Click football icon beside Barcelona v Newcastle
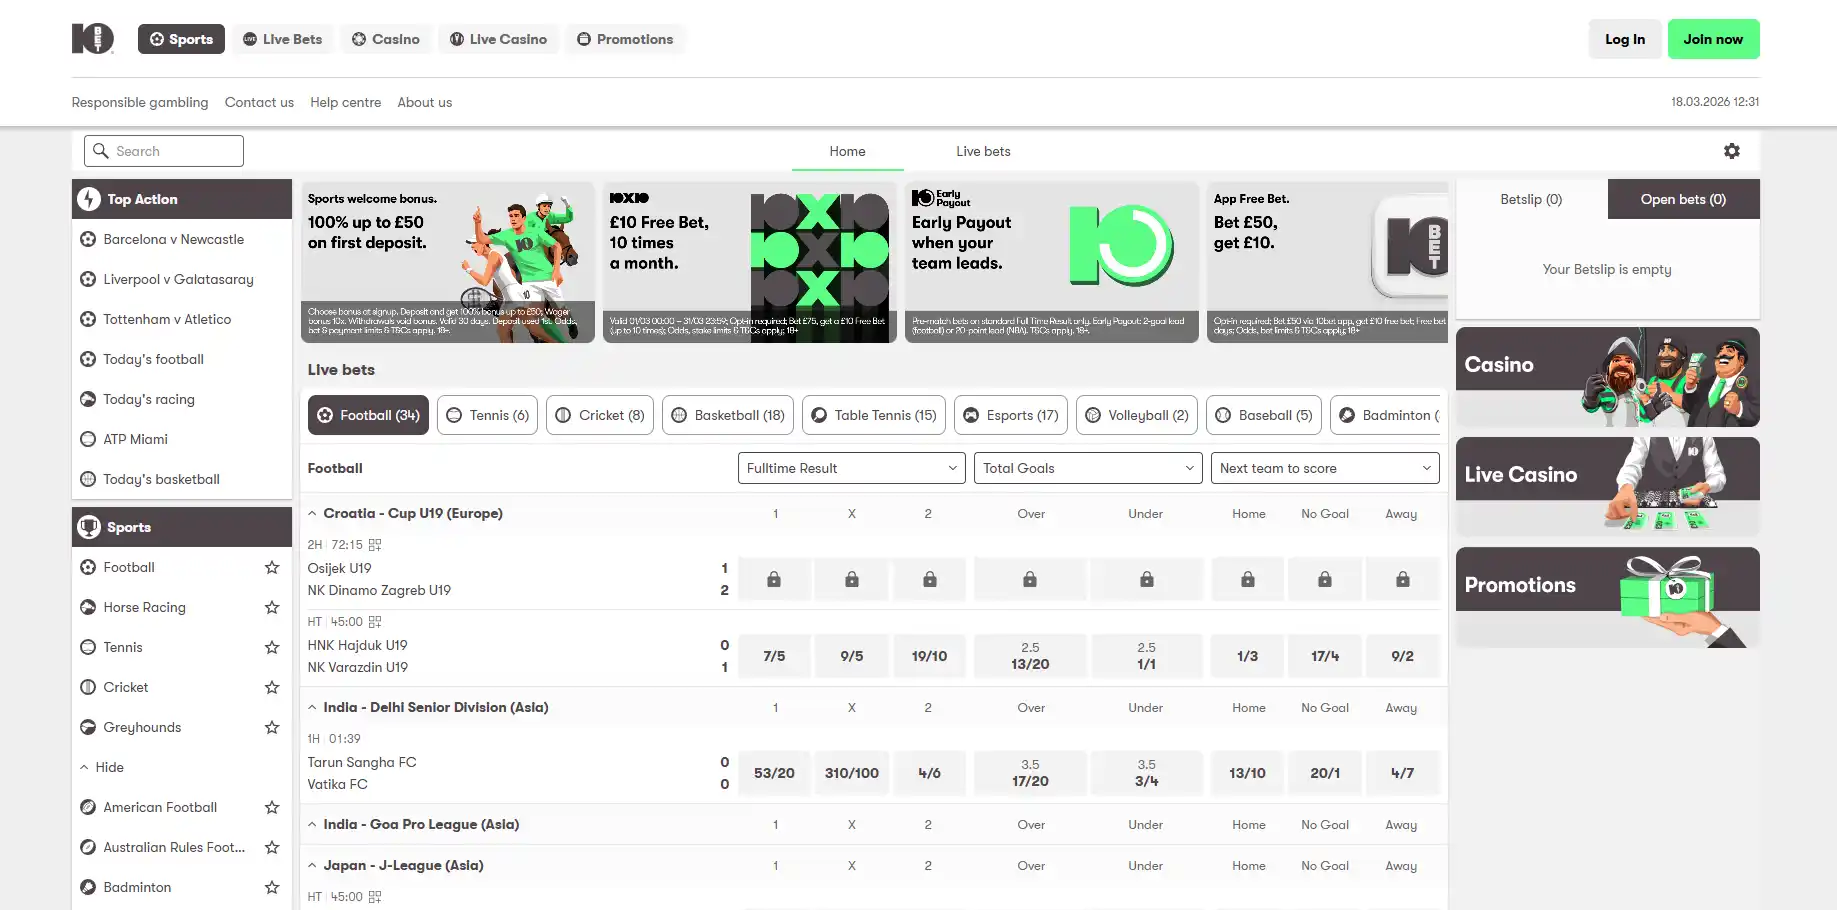Screen dimensions: 1837x910 88,239
